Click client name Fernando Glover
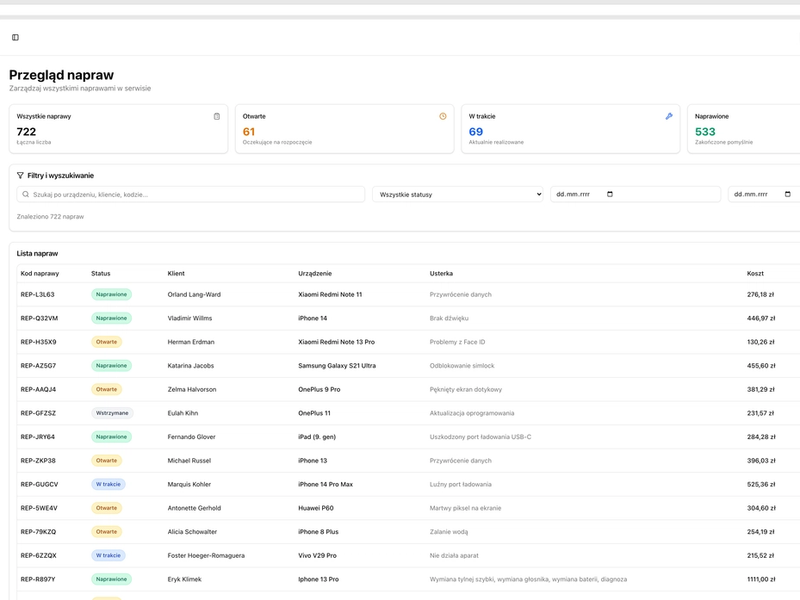 pyautogui.click(x=191, y=437)
